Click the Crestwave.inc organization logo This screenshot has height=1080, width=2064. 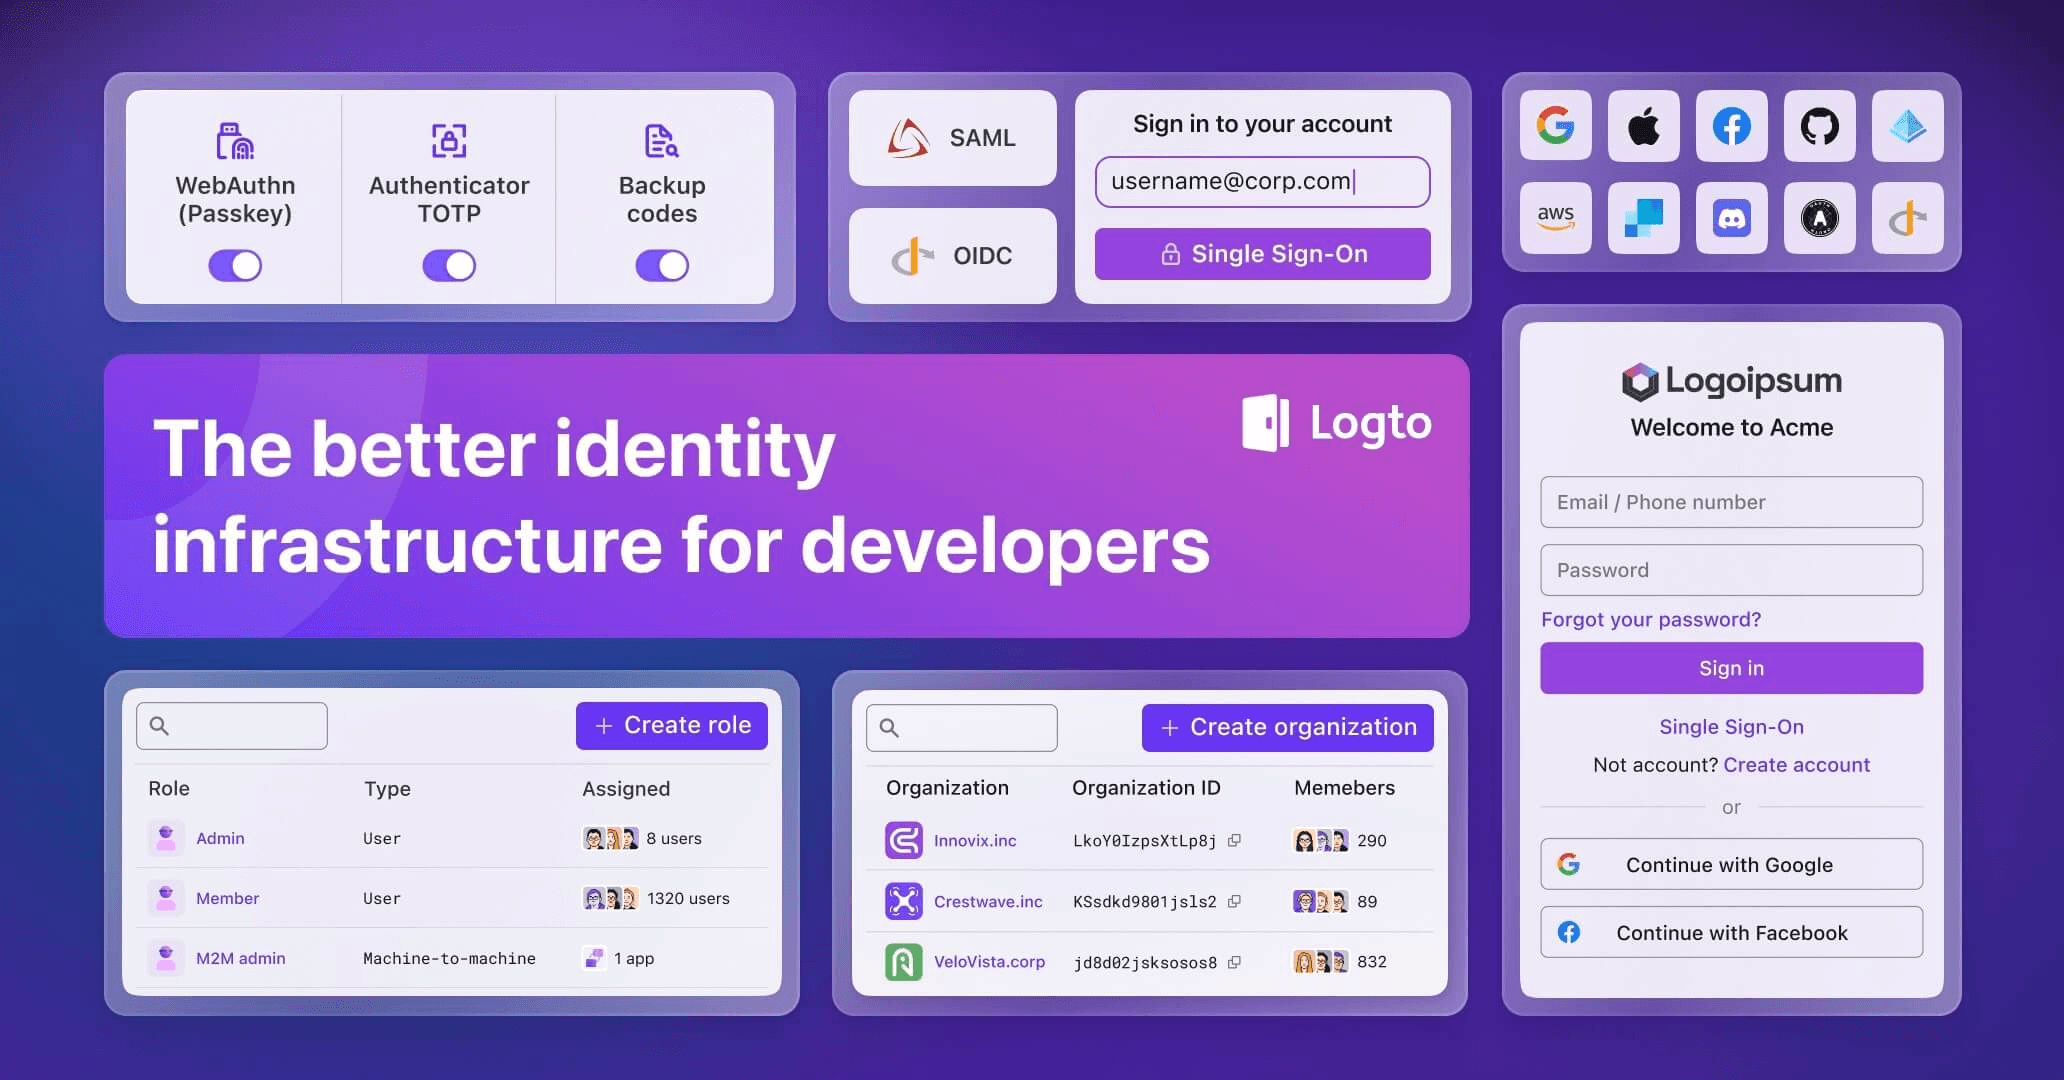point(904,901)
